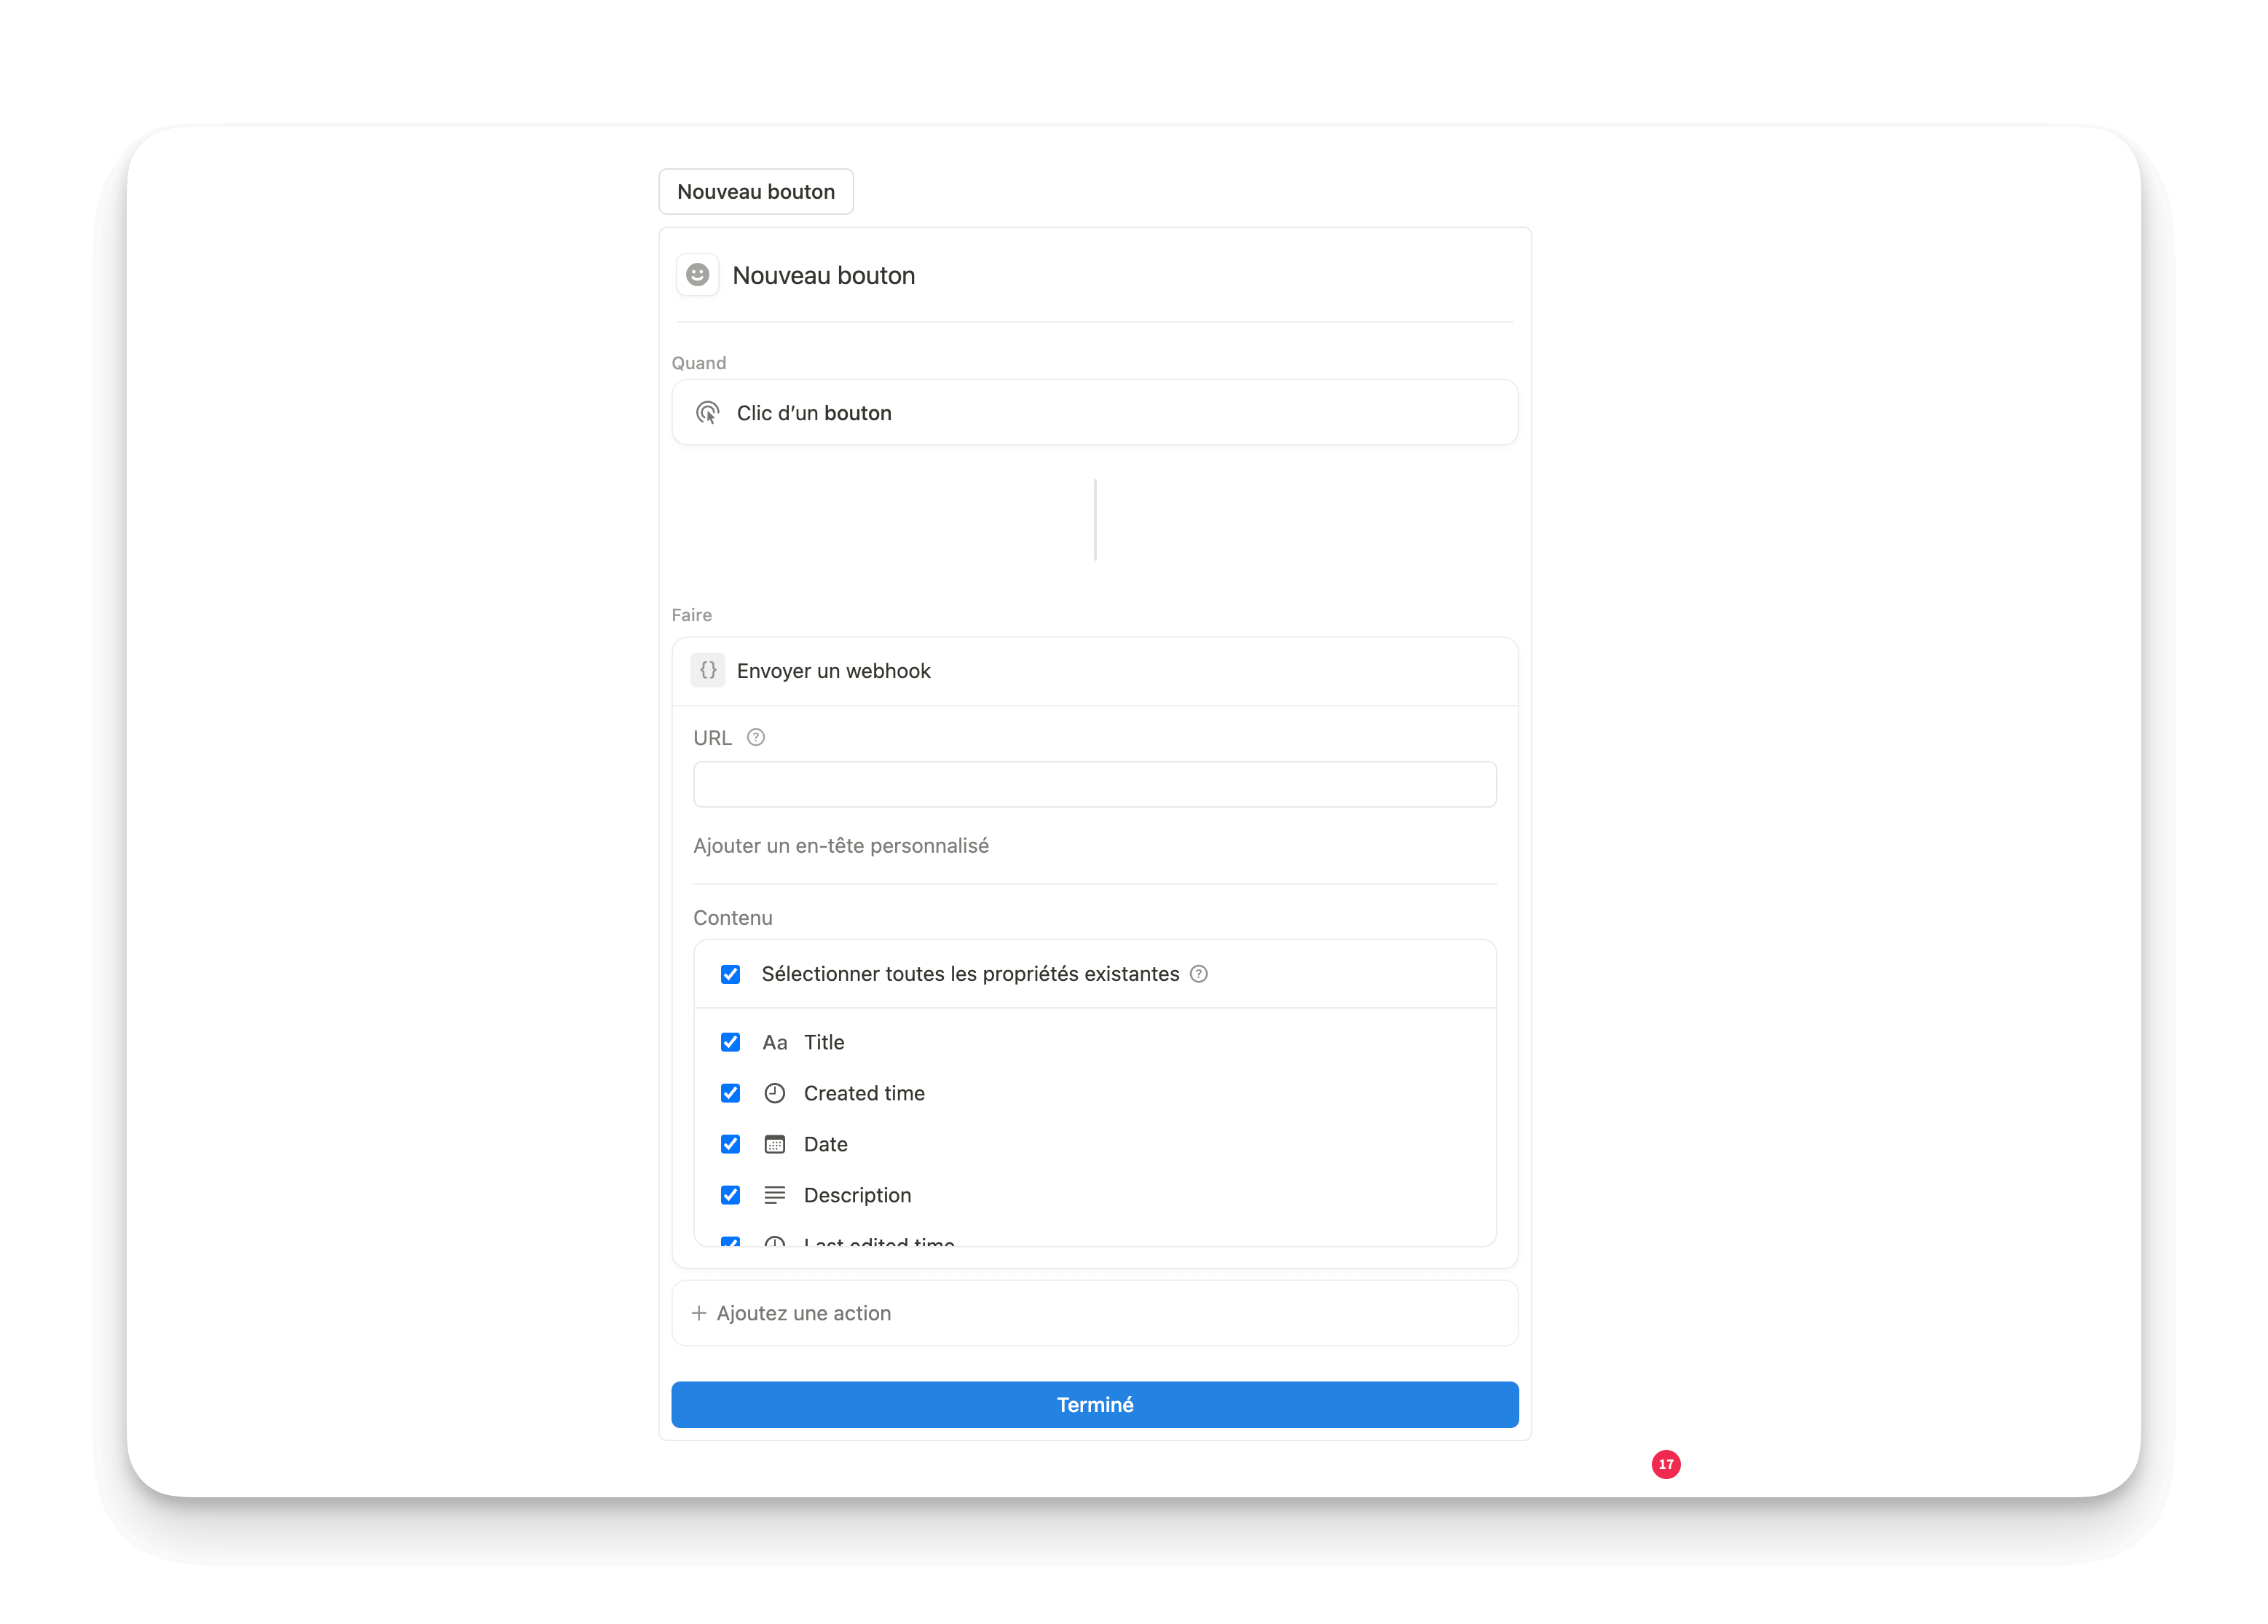
Task: Uncheck the Date property checkbox
Action: (730, 1144)
